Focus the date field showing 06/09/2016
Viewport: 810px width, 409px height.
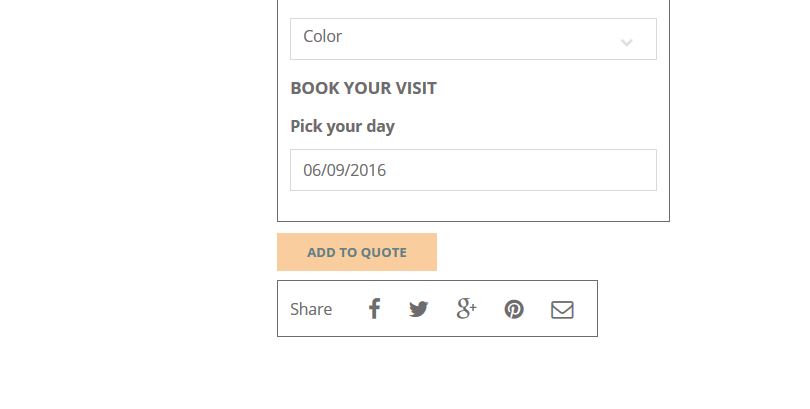[473, 170]
